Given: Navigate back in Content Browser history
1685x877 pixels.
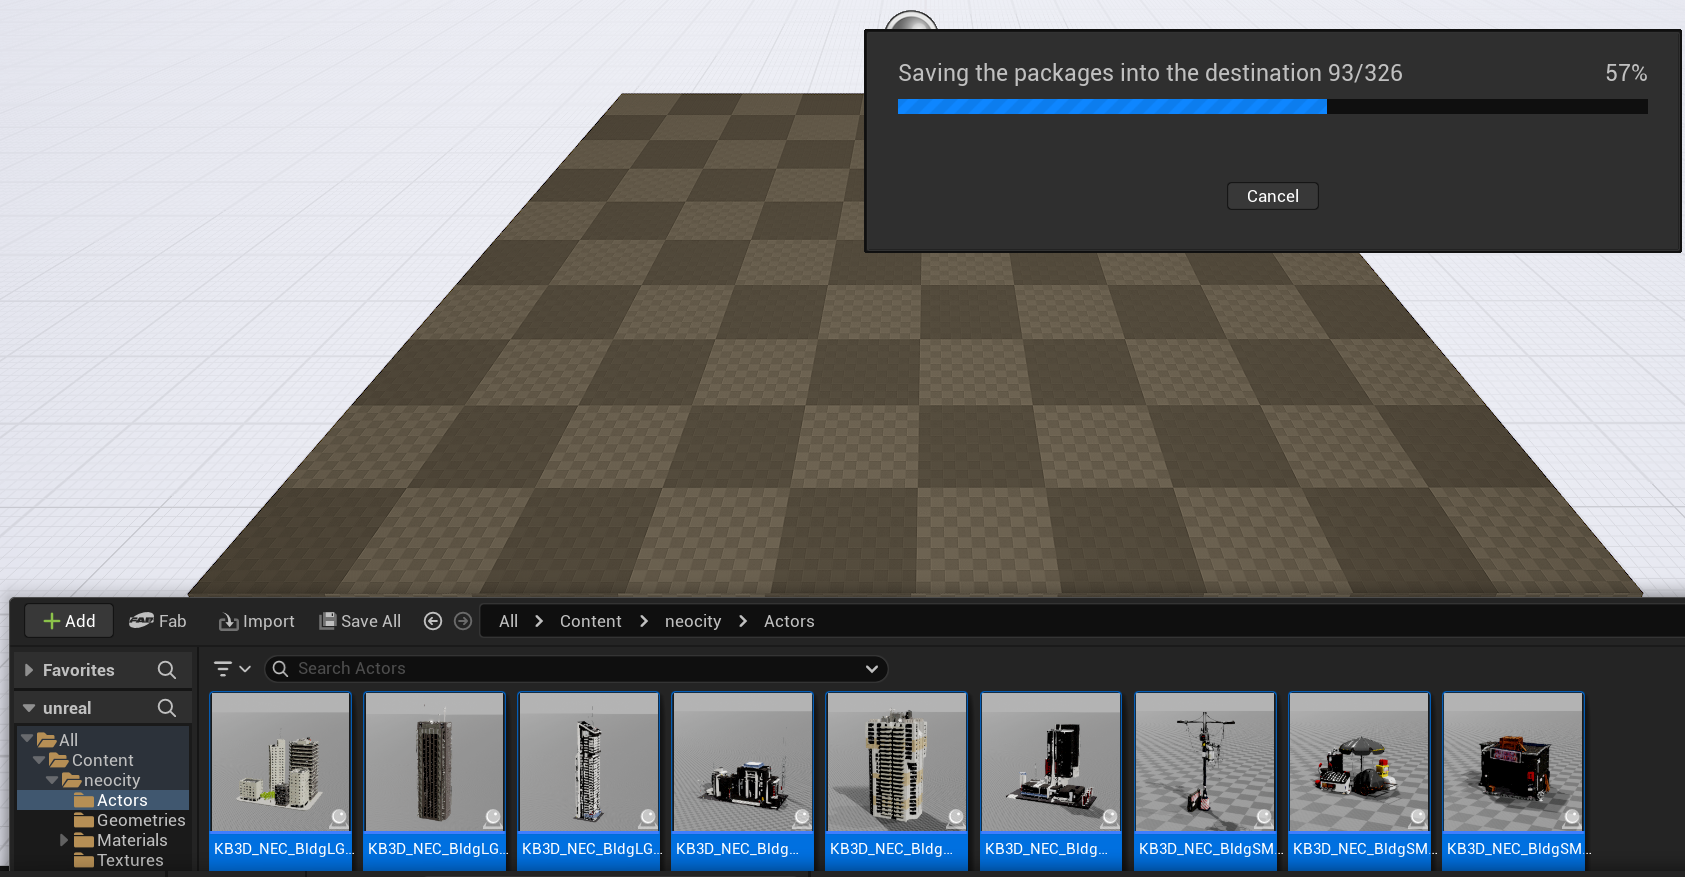Looking at the screenshot, I should point(433,621).
